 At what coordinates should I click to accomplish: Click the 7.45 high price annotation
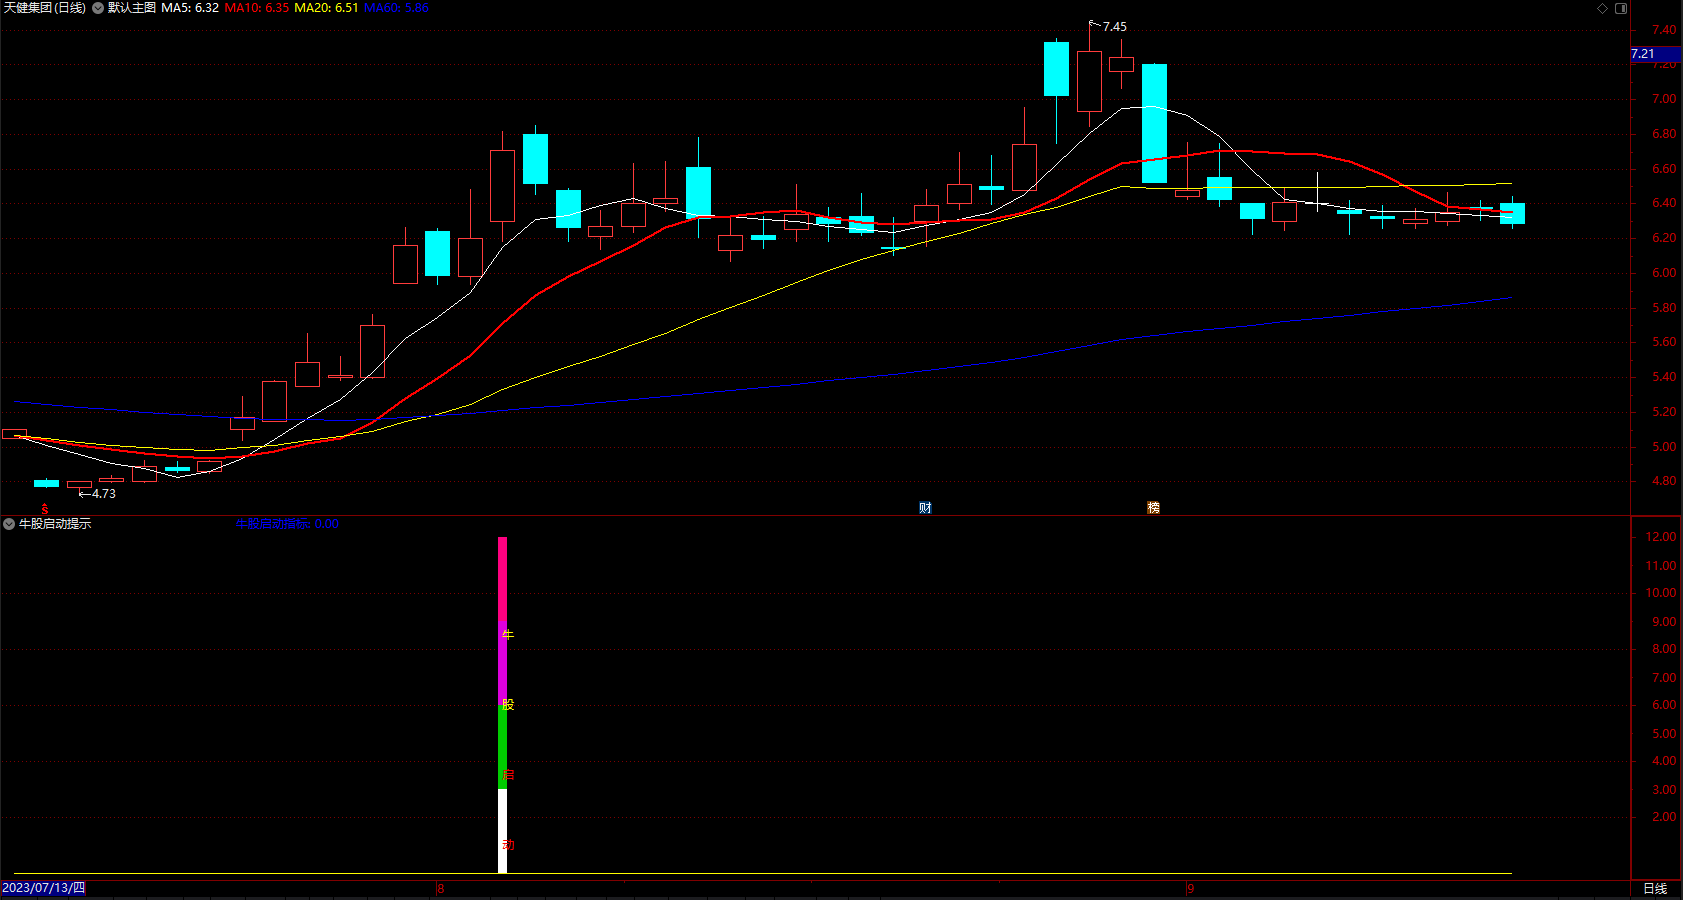[x=1114, y=27]
